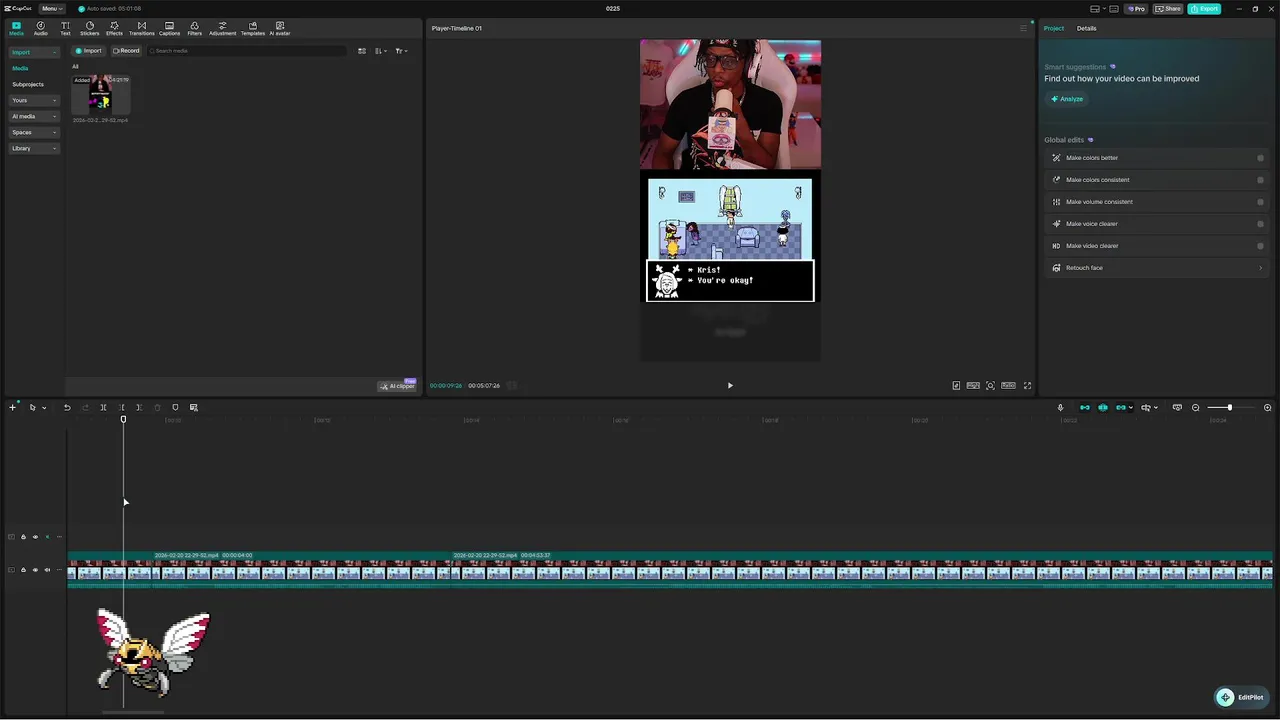Image resolution: width=1280 pixels, height=720 pixels.
Task: Zoom out the timeline with minus icon
Action: click(1195, 407)
